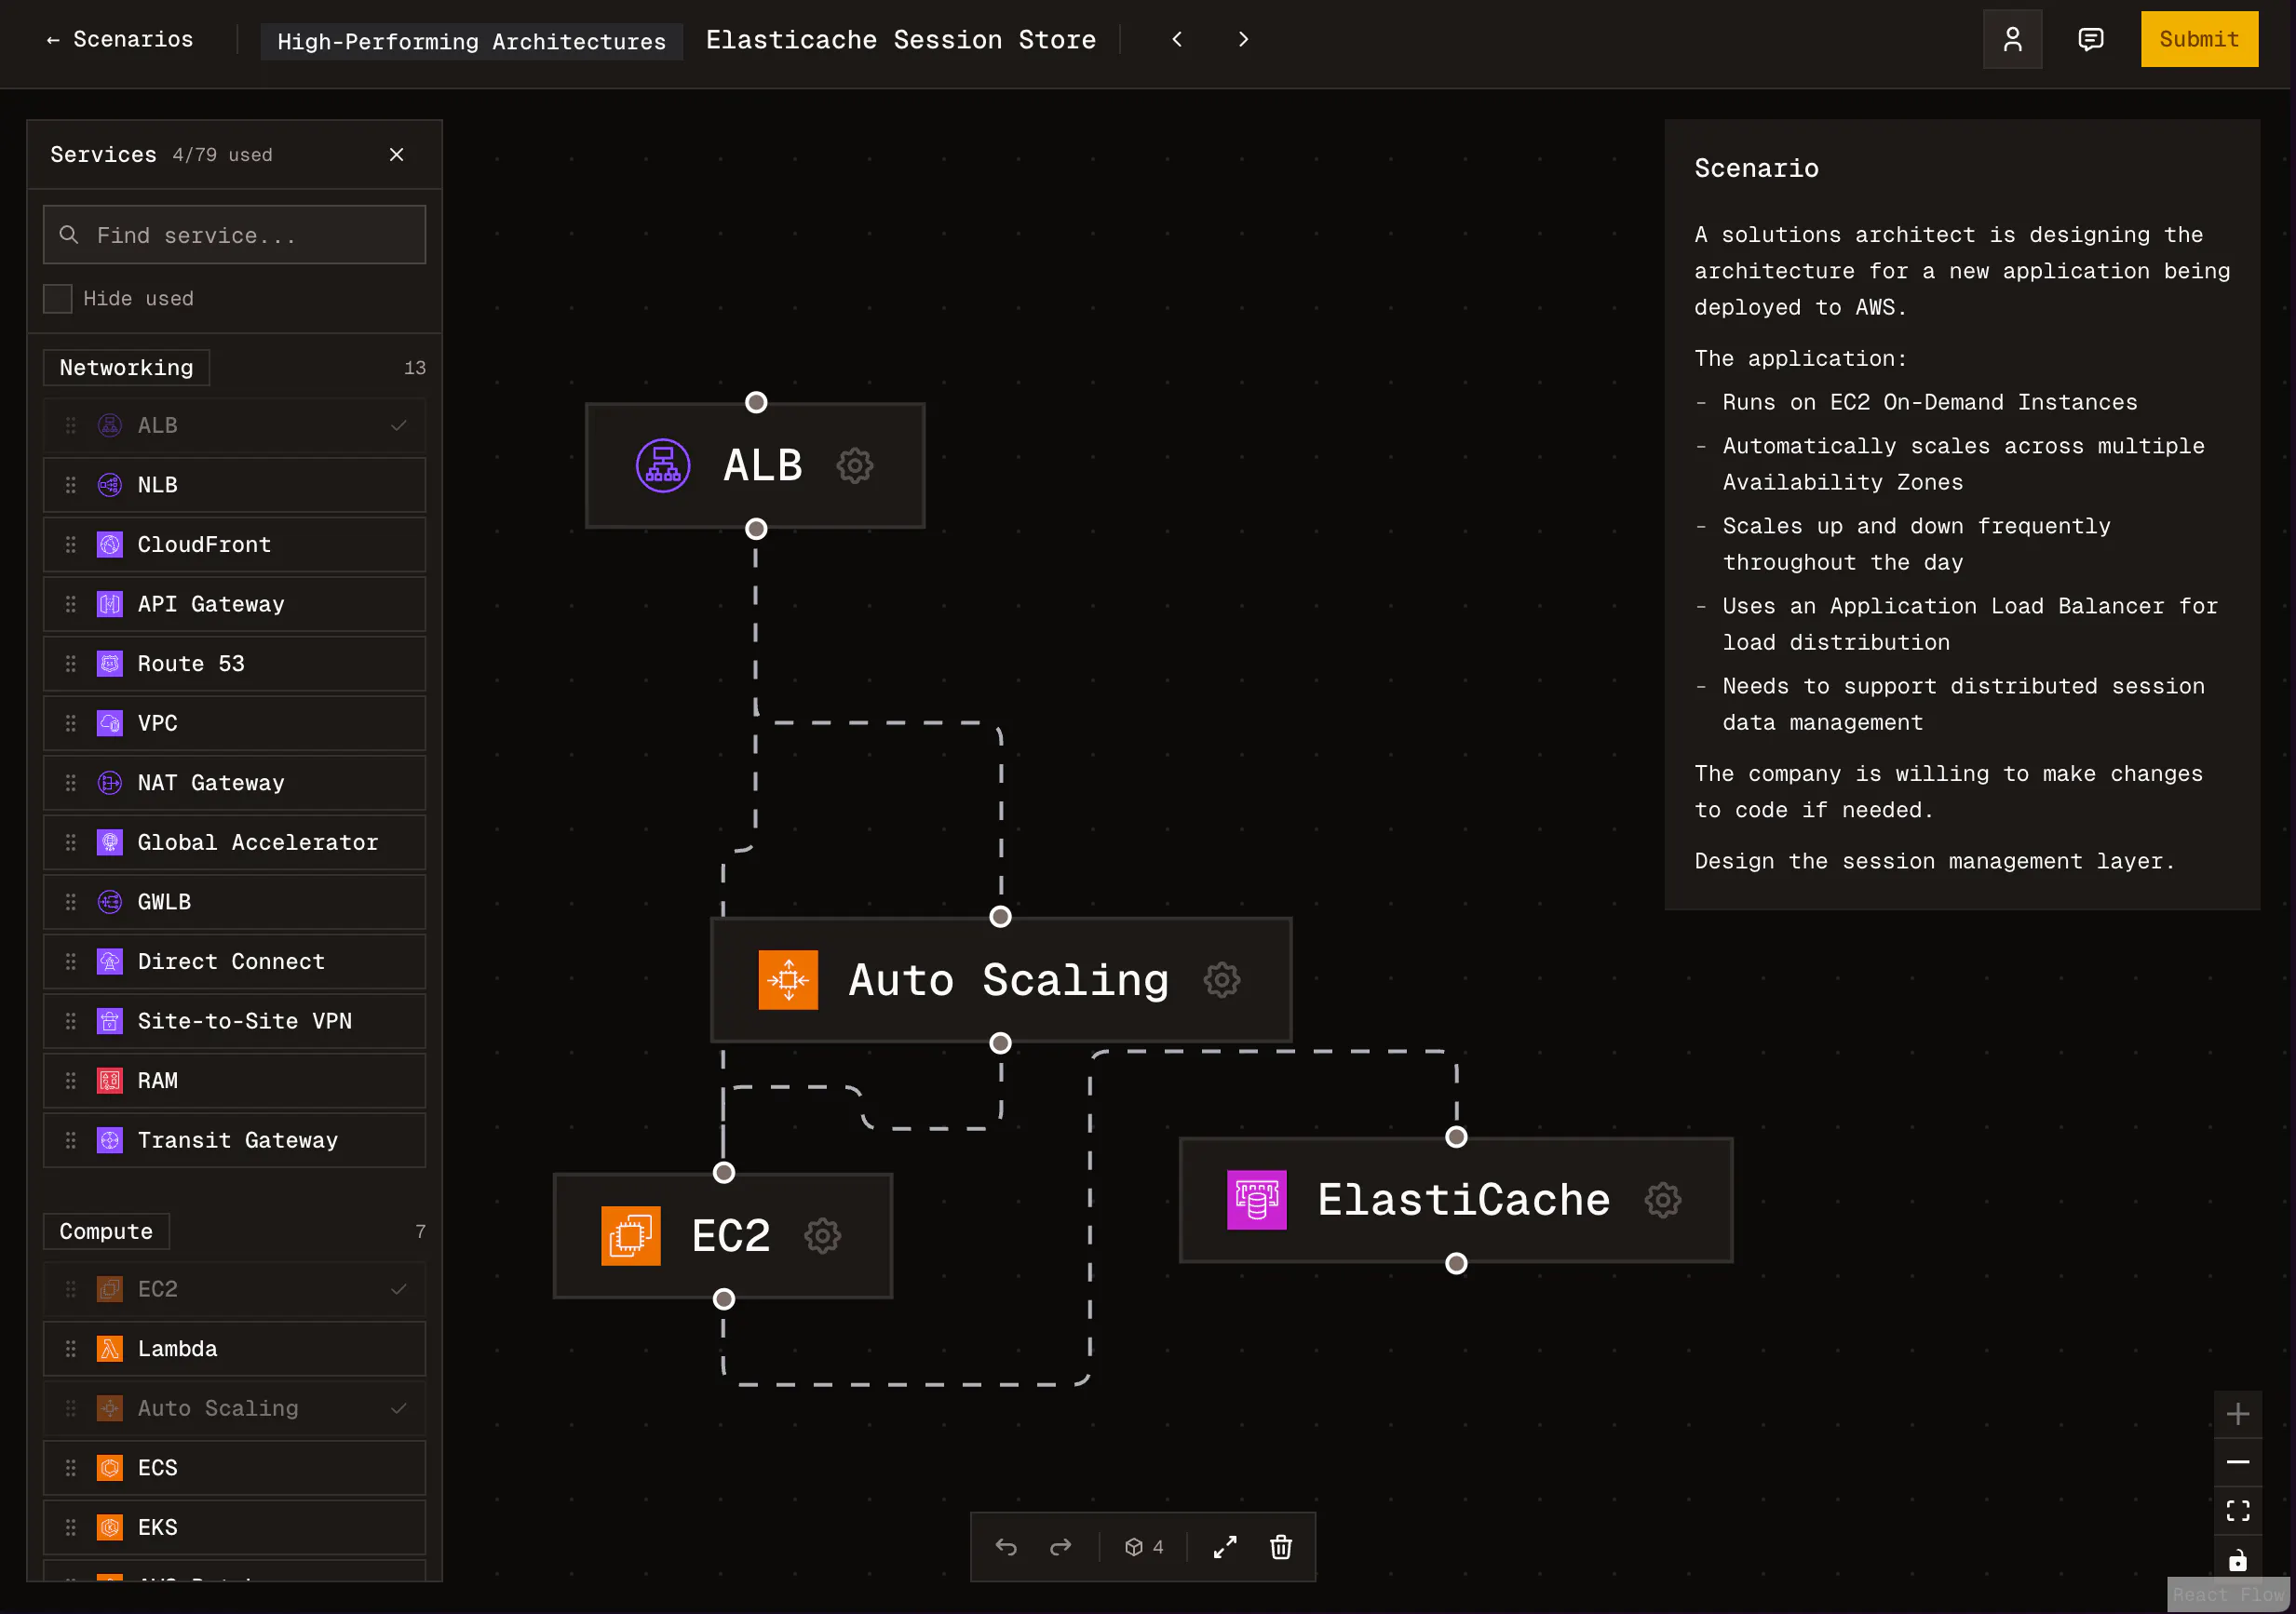Open the user profile icon
The image size is (2296, 1614).
2012,39
